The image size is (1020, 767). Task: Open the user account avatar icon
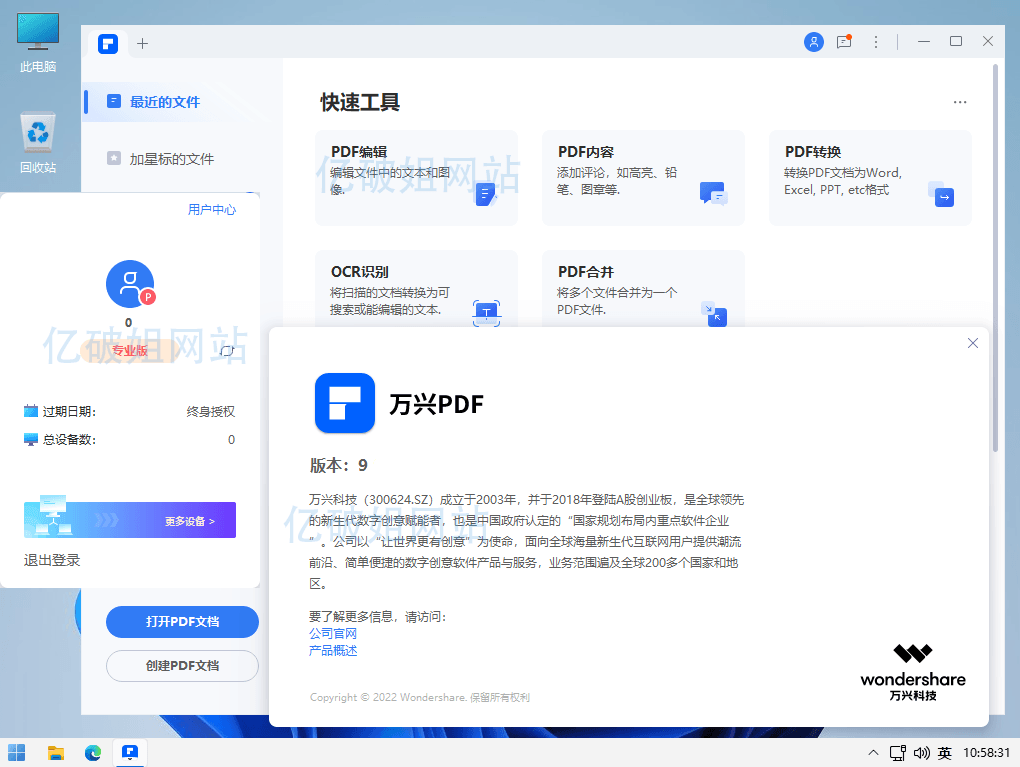(813, 42)
